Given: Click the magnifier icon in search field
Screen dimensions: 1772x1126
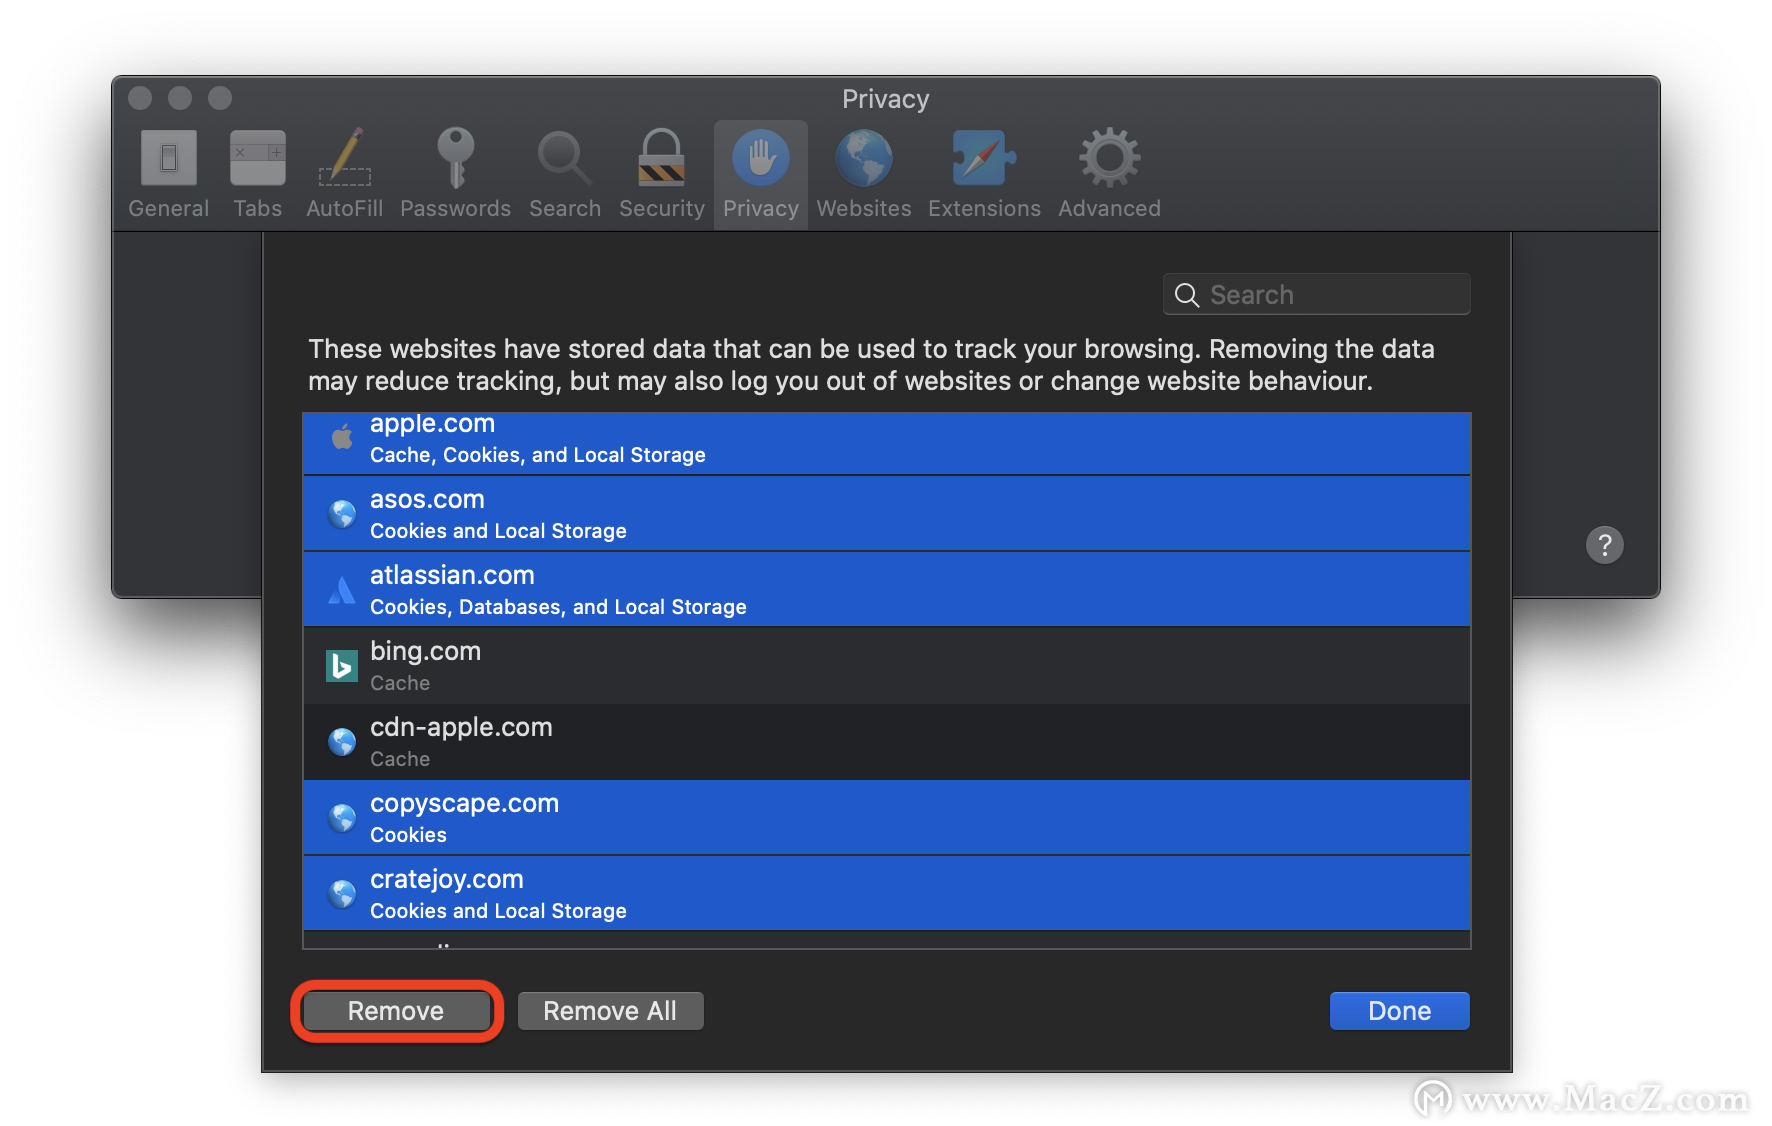Looking at the screenshot, I should 1187,295.
